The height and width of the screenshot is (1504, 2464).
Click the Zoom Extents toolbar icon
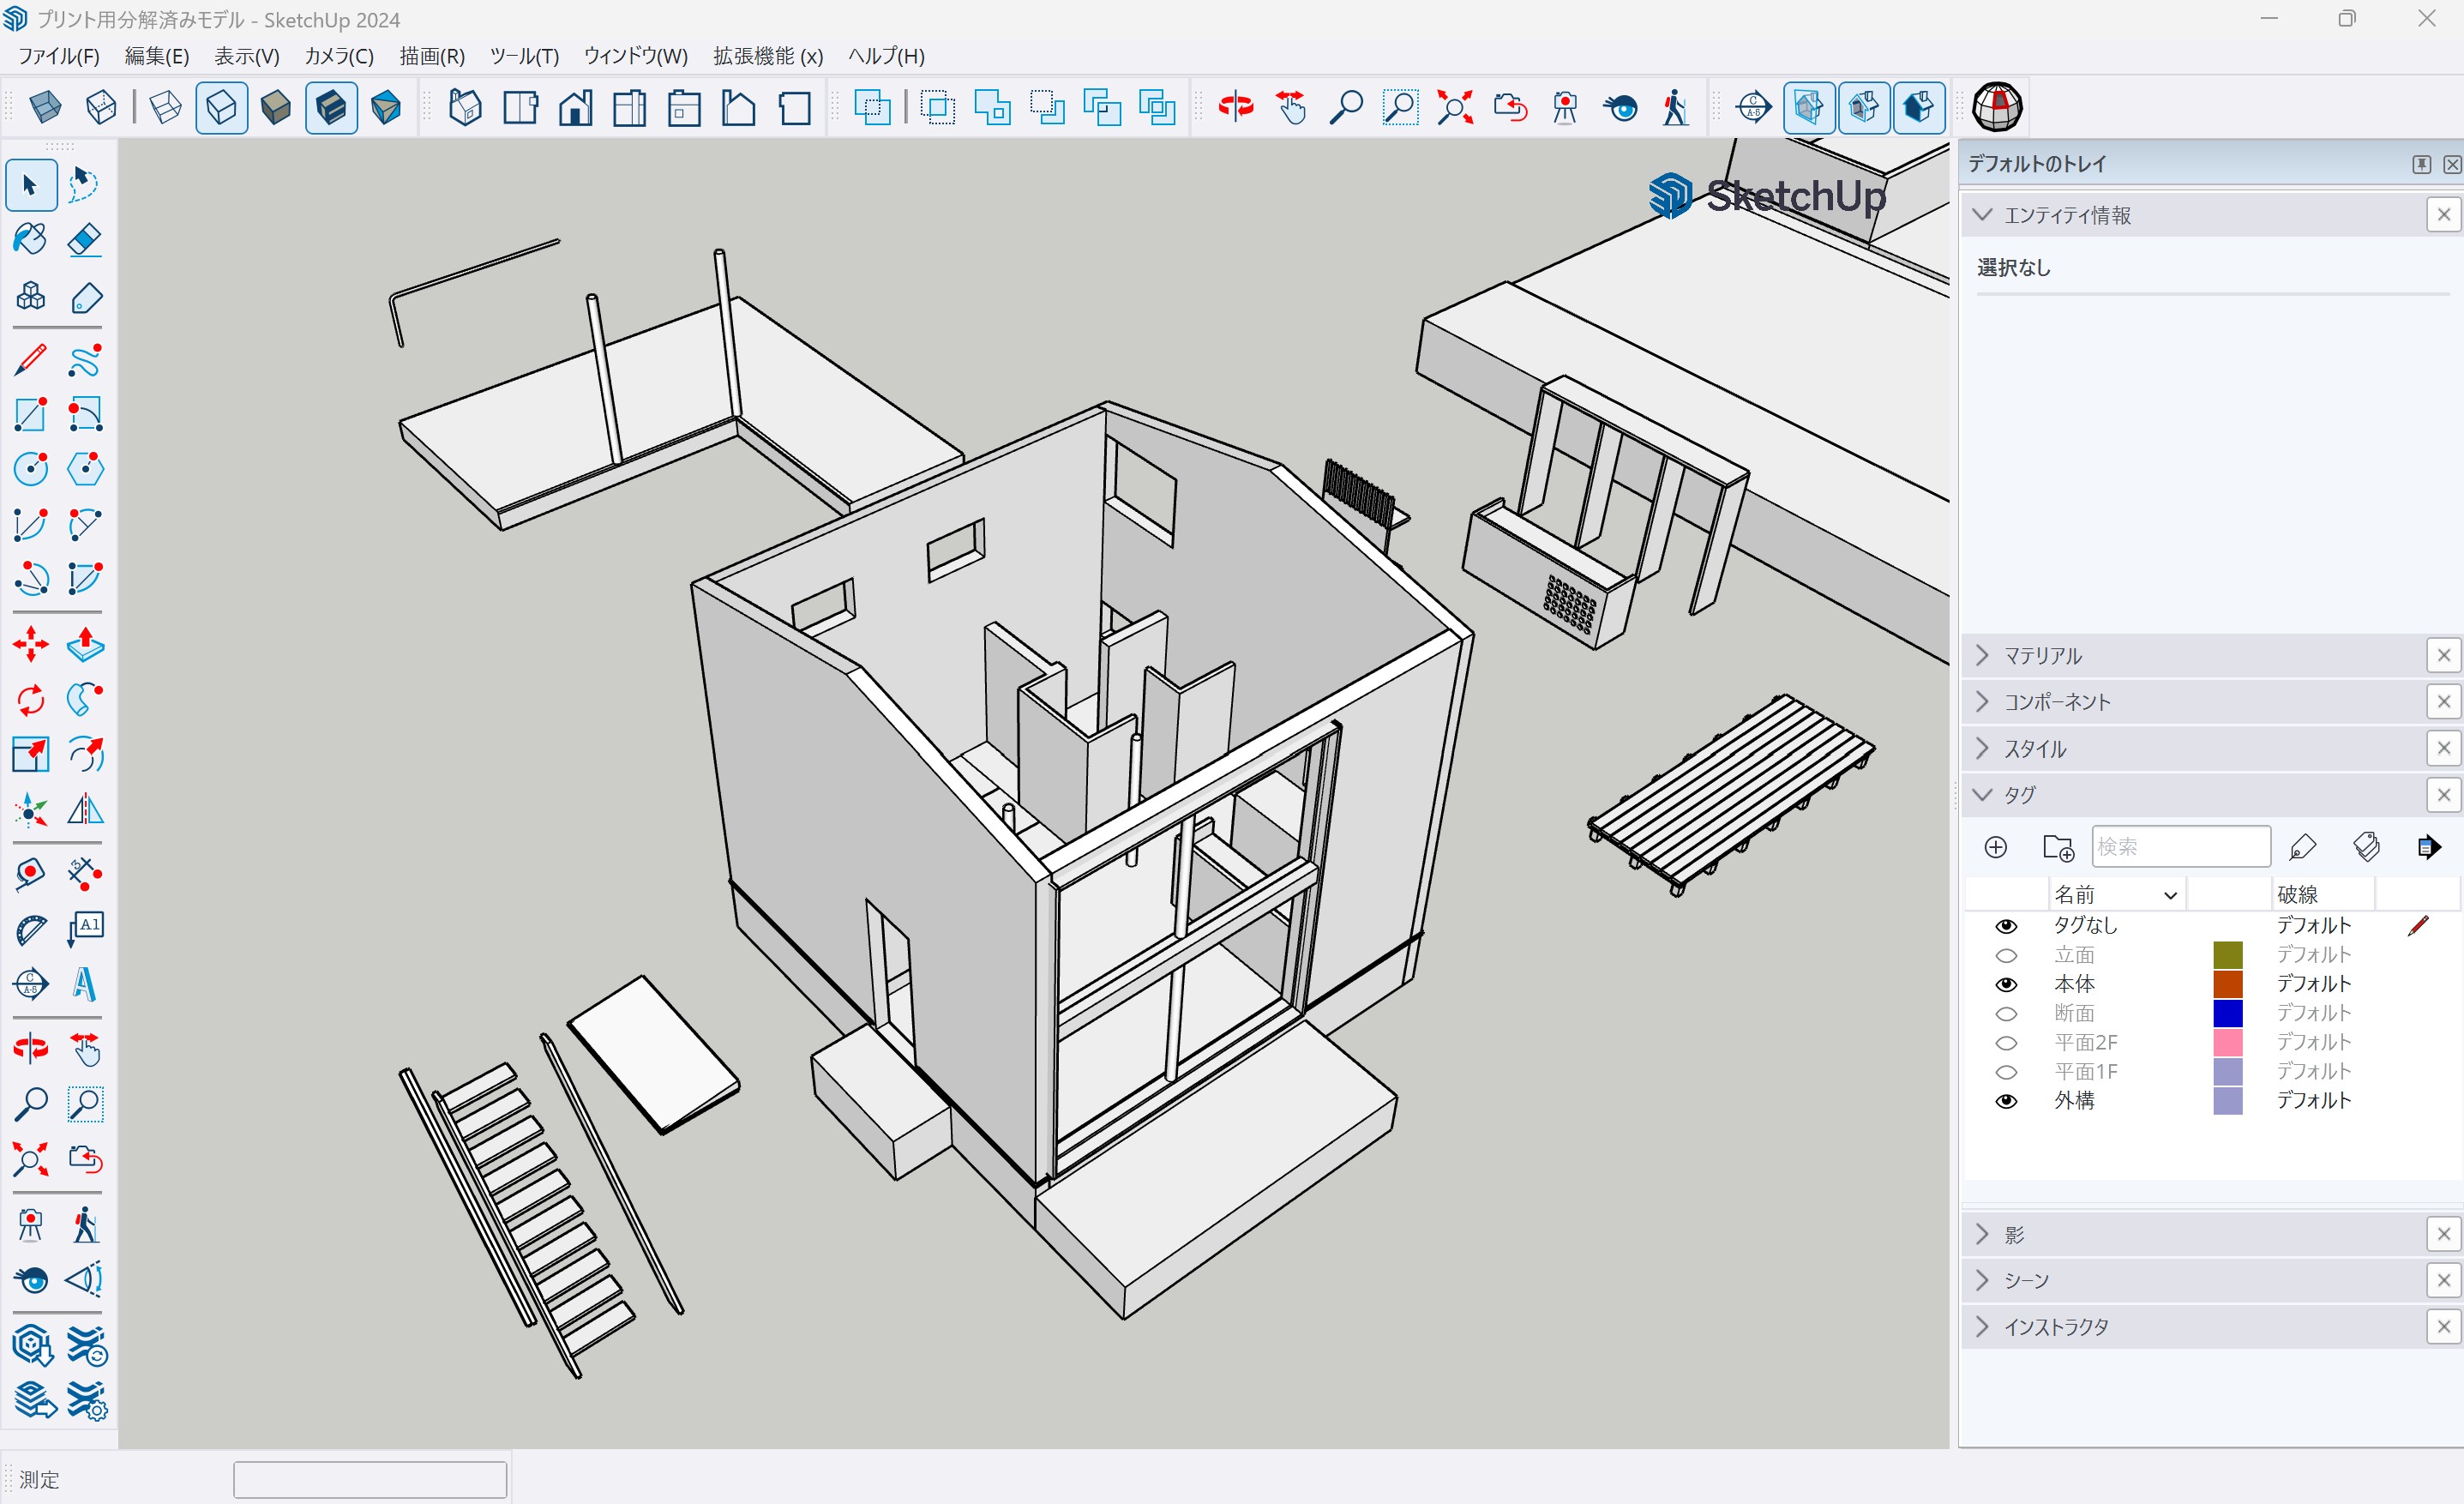click(x=1455, y=107)
